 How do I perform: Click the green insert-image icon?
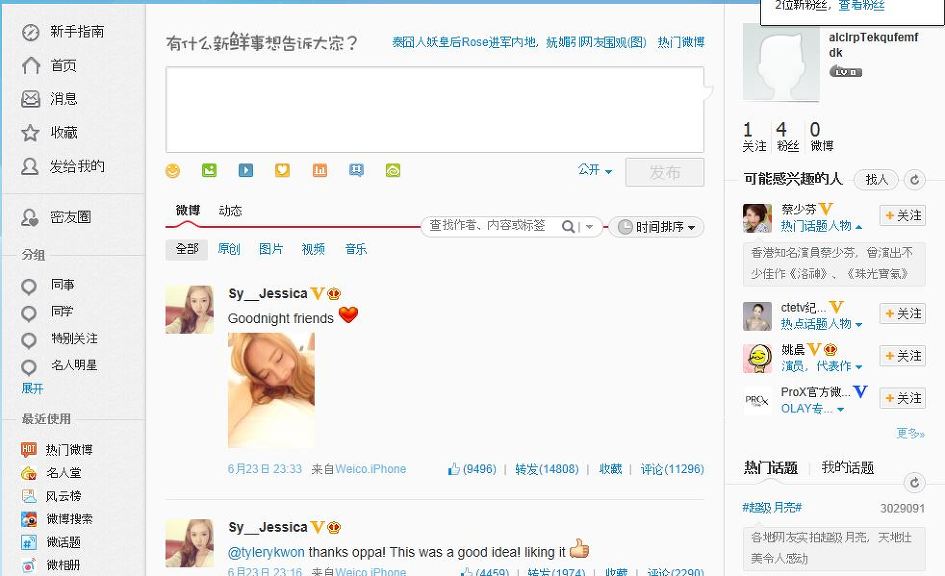tap(209, 171)
